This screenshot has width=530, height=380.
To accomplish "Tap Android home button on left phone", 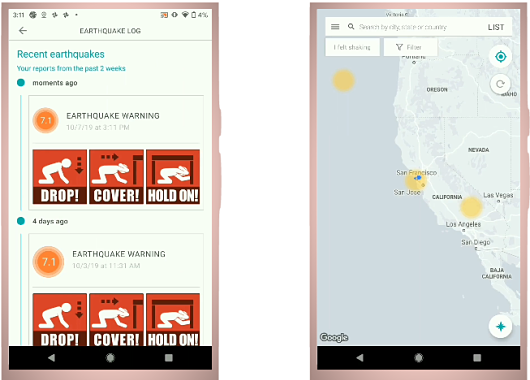I will click(x=110, y=358).
